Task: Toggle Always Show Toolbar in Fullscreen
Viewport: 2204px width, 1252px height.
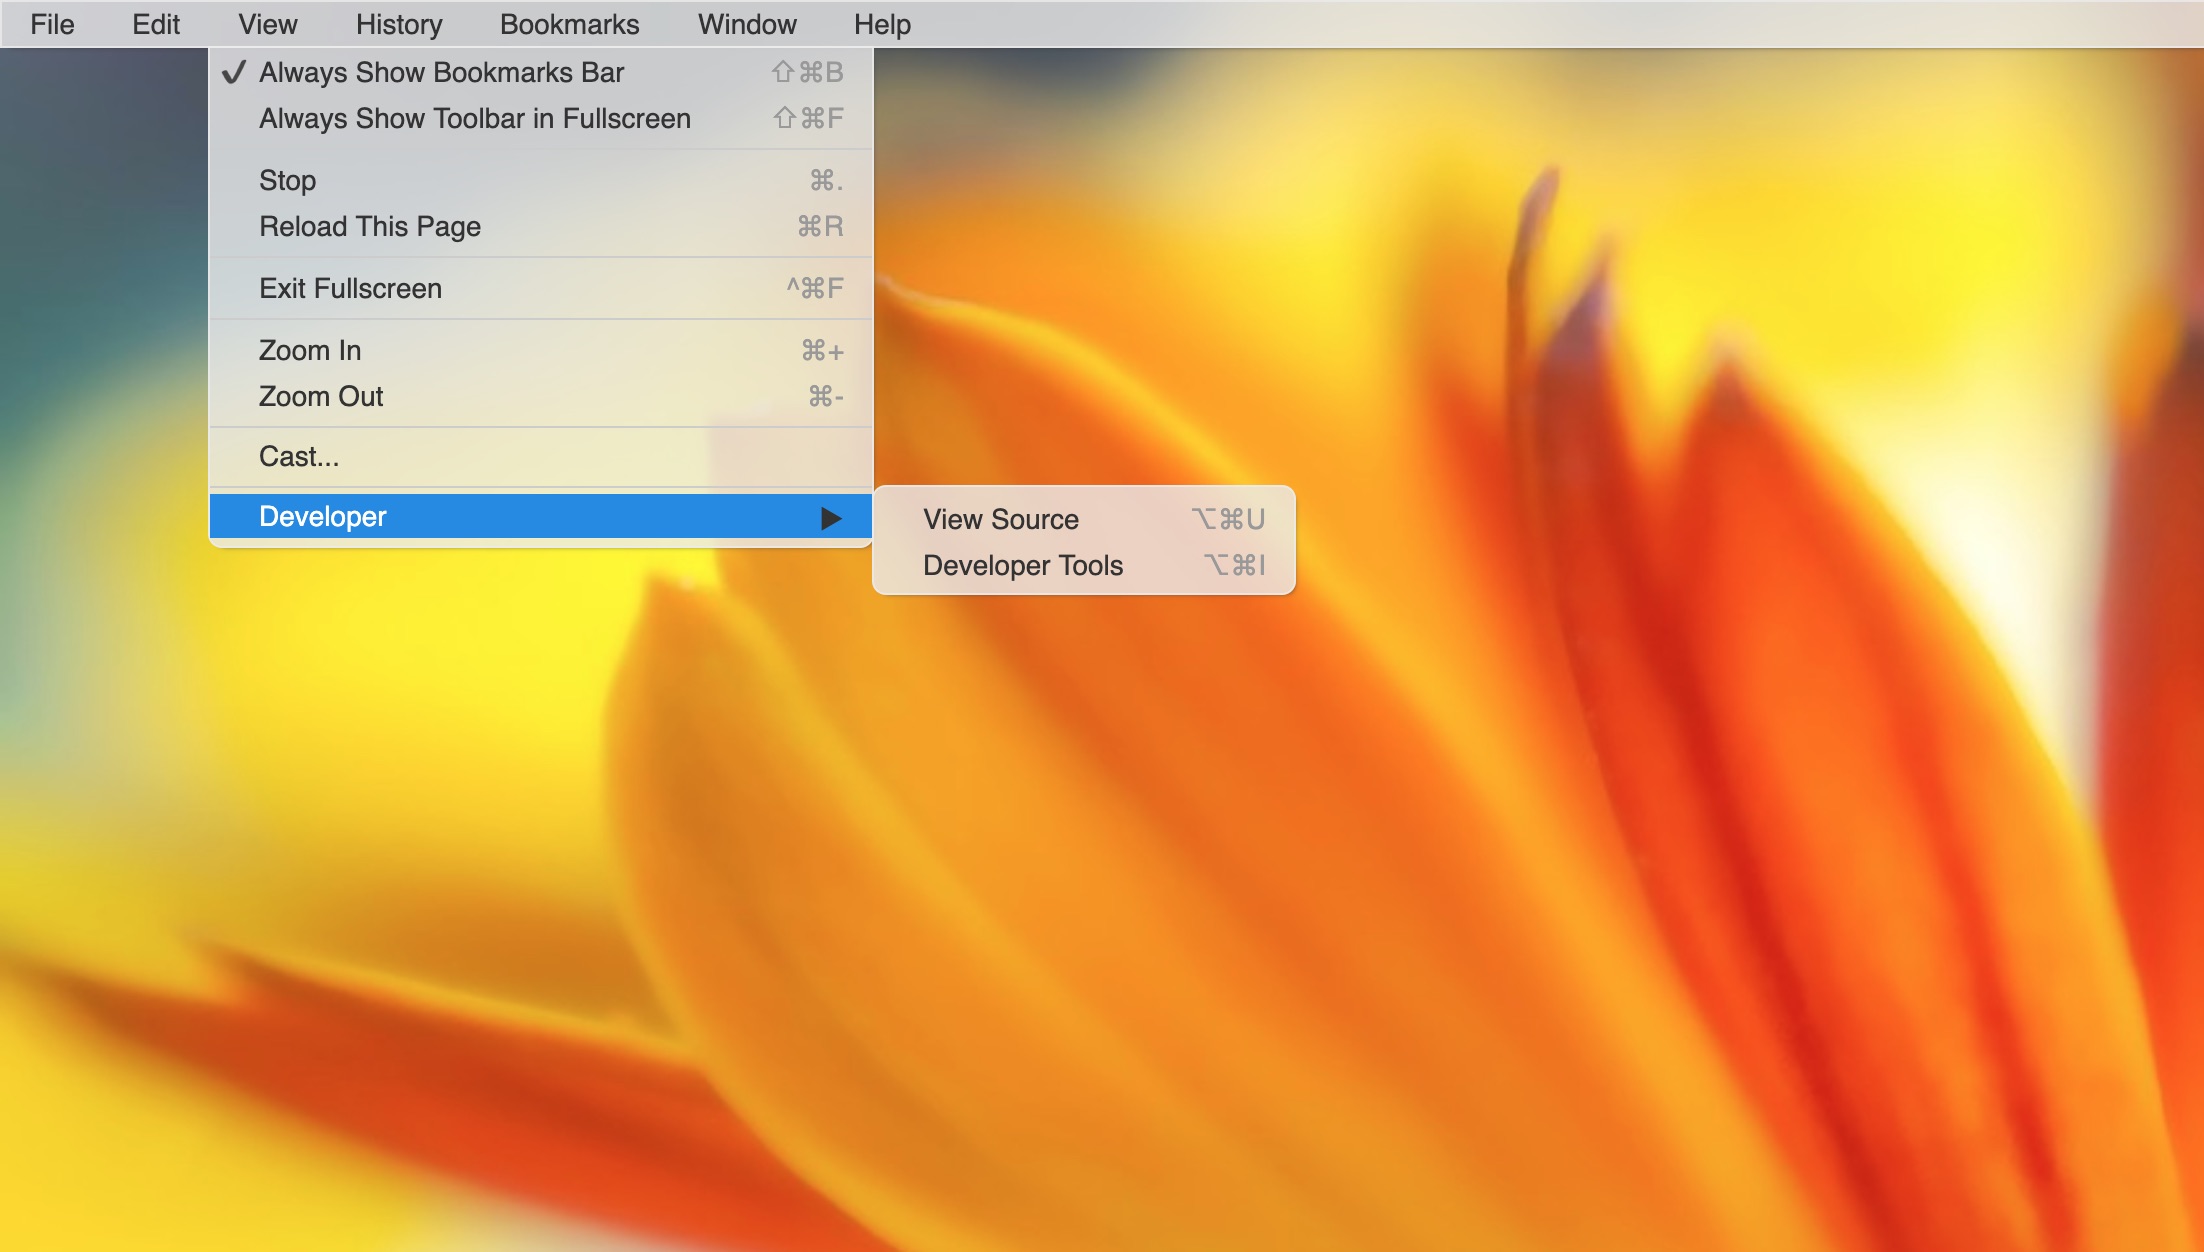Action: click(475, 118)
